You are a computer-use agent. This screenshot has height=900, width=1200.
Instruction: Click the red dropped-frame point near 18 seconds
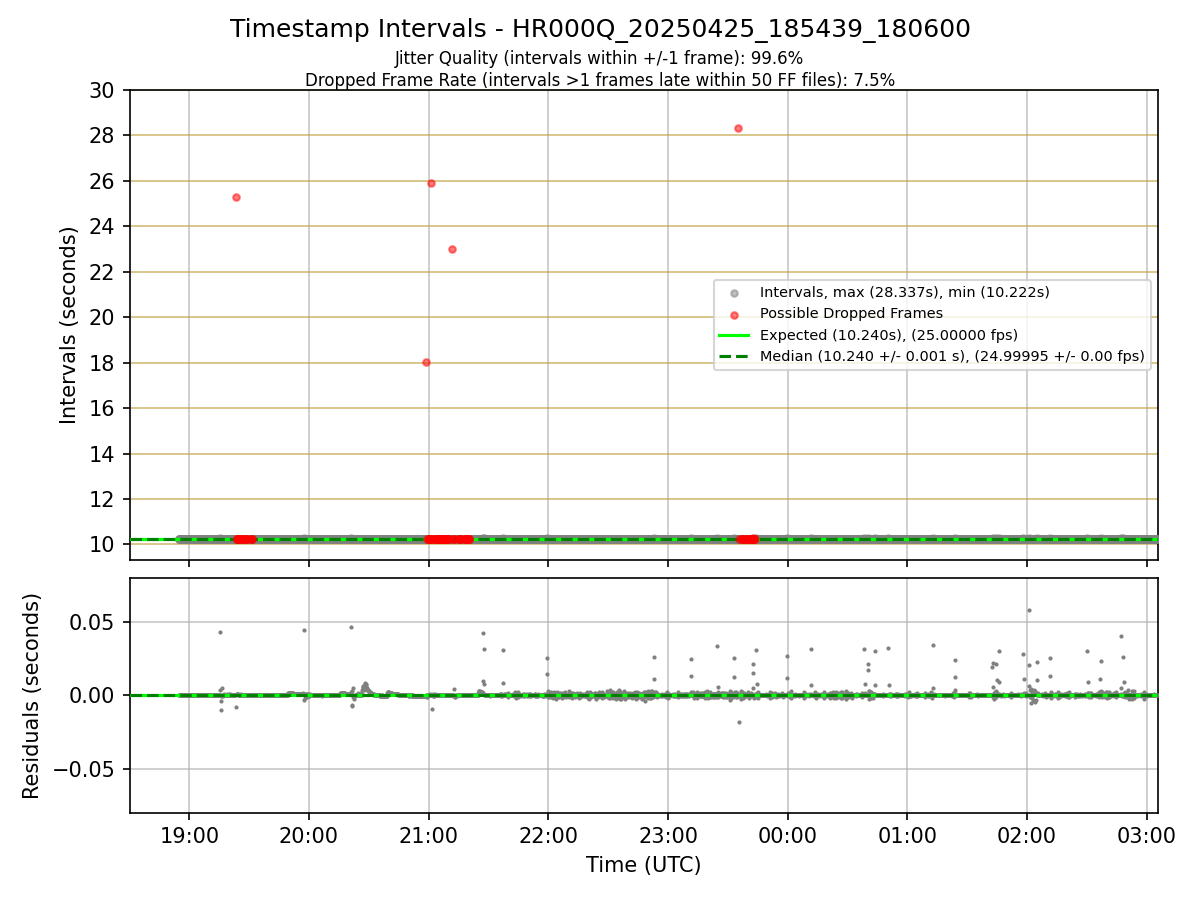point(426,362)
